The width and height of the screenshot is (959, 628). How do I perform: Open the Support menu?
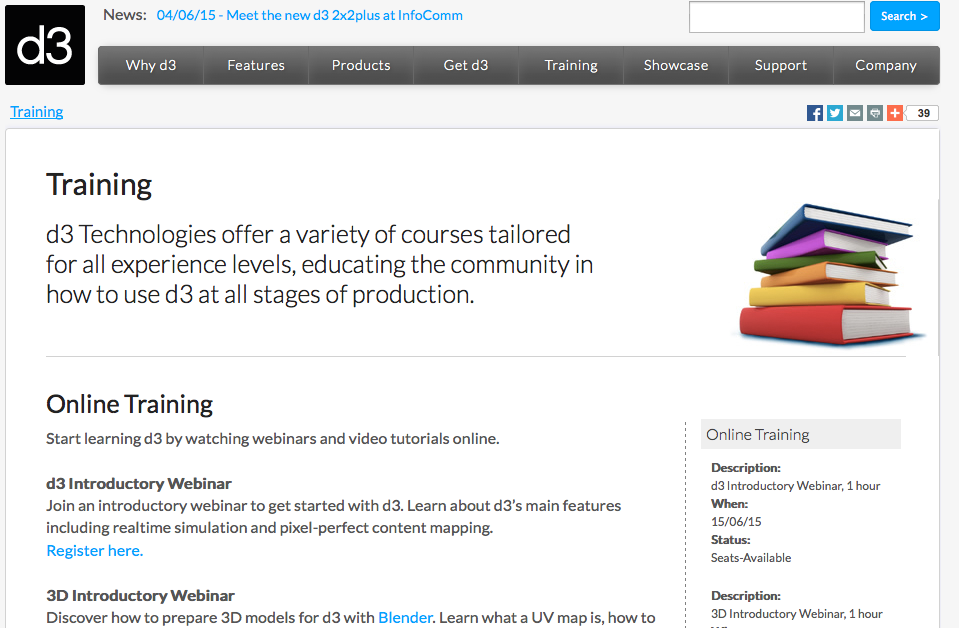pyautogui.click(x=781, y=65)
